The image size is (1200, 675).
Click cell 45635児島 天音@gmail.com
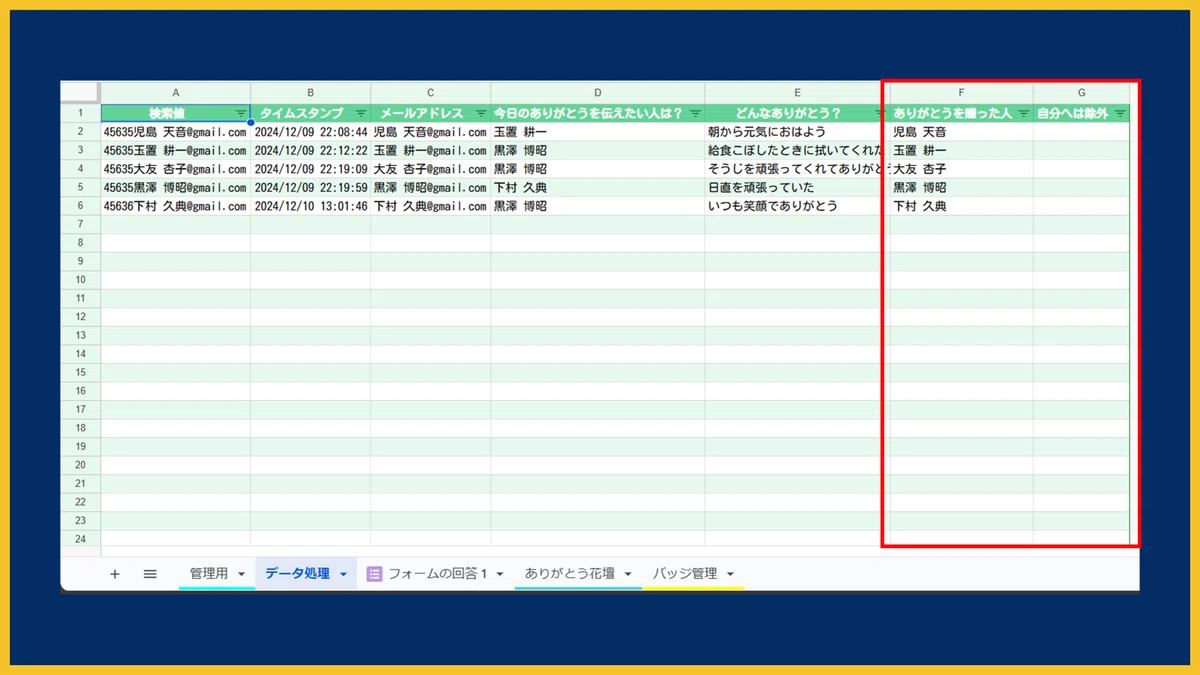point(175,131)
